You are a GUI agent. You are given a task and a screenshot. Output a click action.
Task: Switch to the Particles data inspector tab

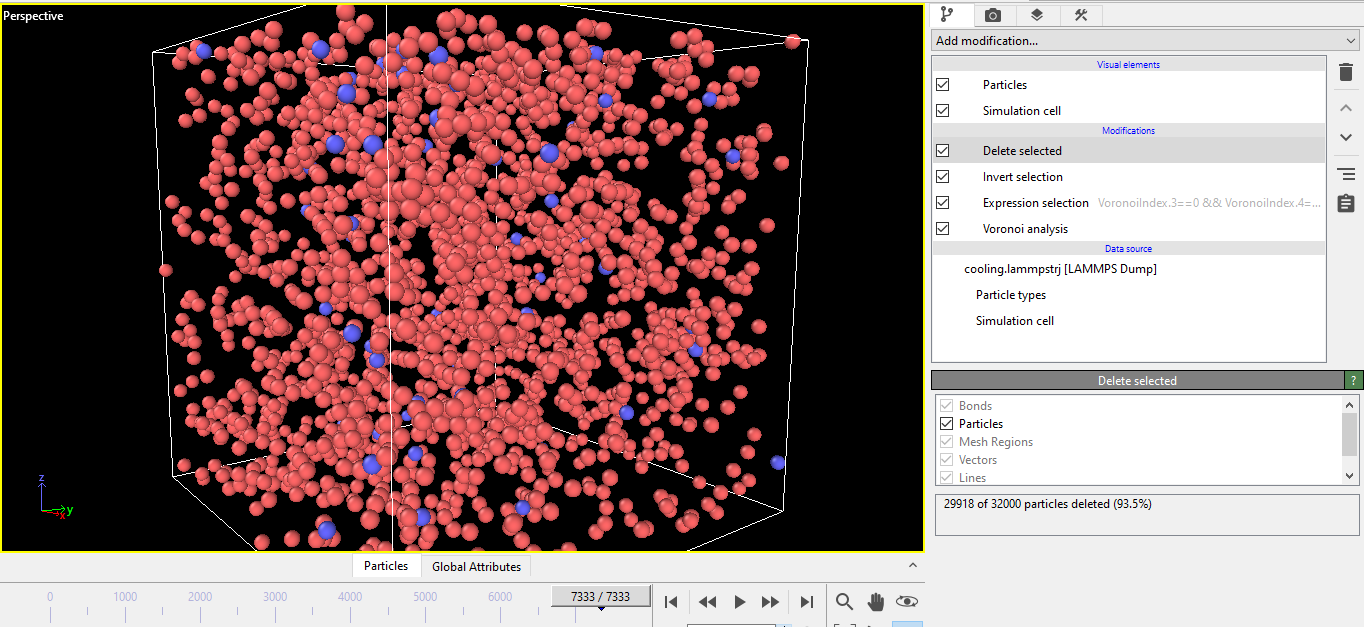386,566
